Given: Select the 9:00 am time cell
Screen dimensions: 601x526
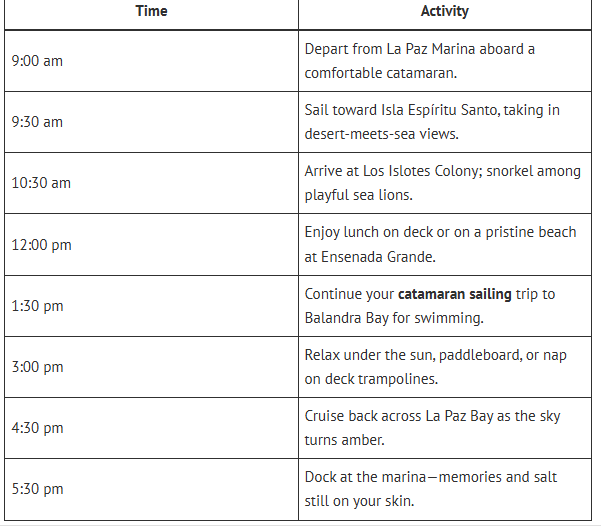Looking at the screenshot, I should pyautogui.click(x=37, y=61).
